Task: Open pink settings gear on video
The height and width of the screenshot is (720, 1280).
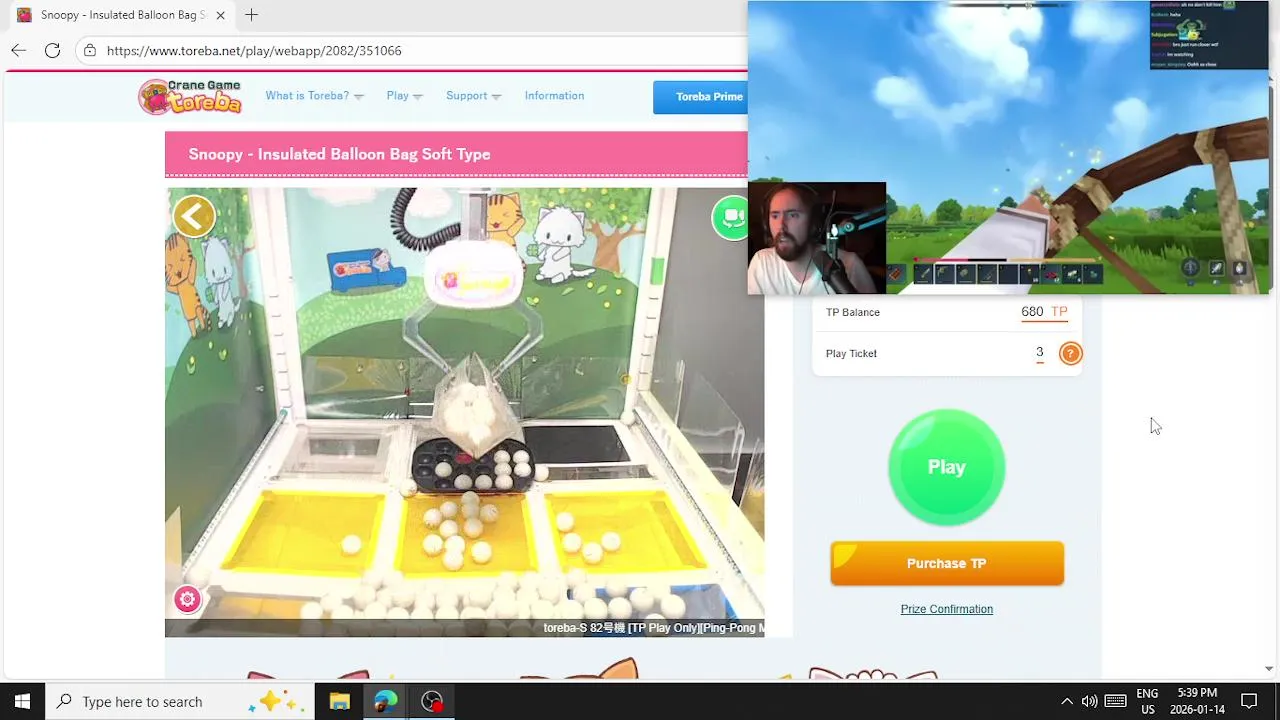Action: (x=187, y=599)
